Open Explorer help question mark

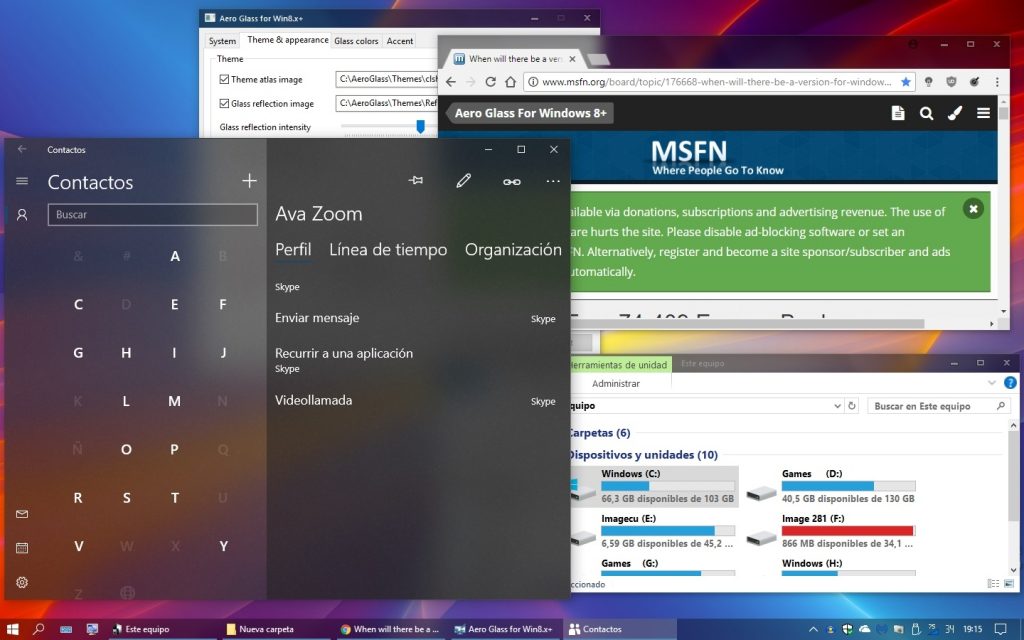1010,383
